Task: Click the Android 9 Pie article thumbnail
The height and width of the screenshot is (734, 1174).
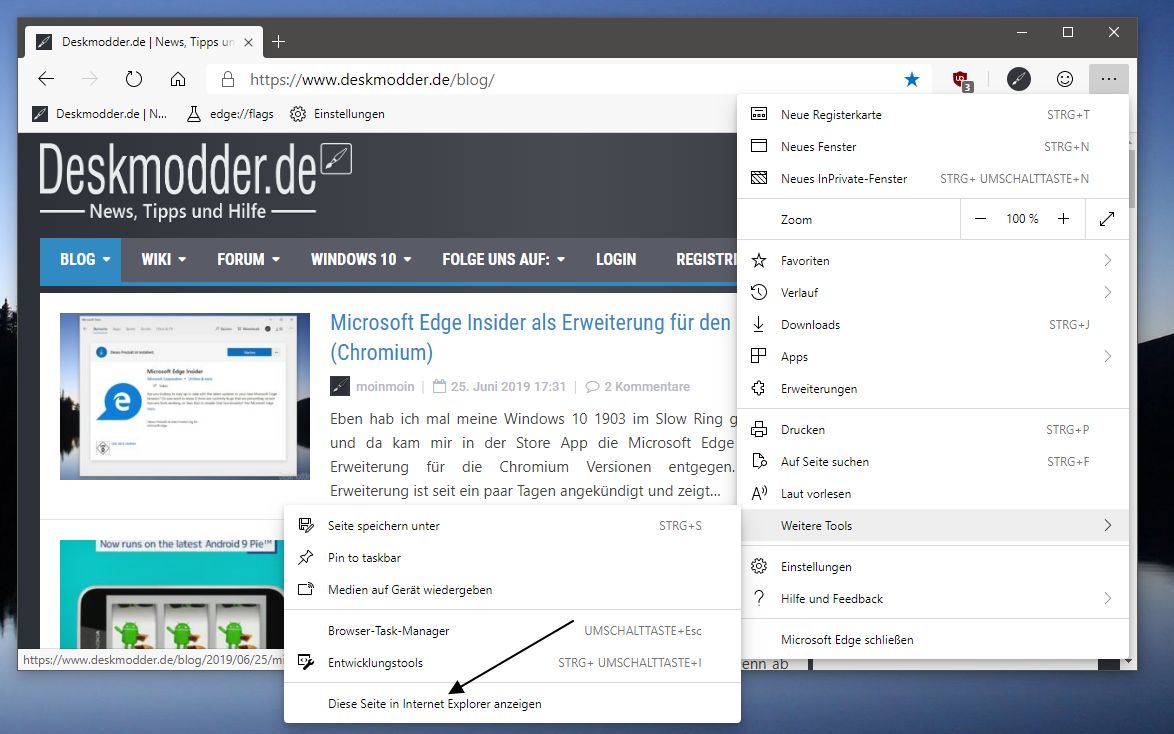Action: coord(172,593)
